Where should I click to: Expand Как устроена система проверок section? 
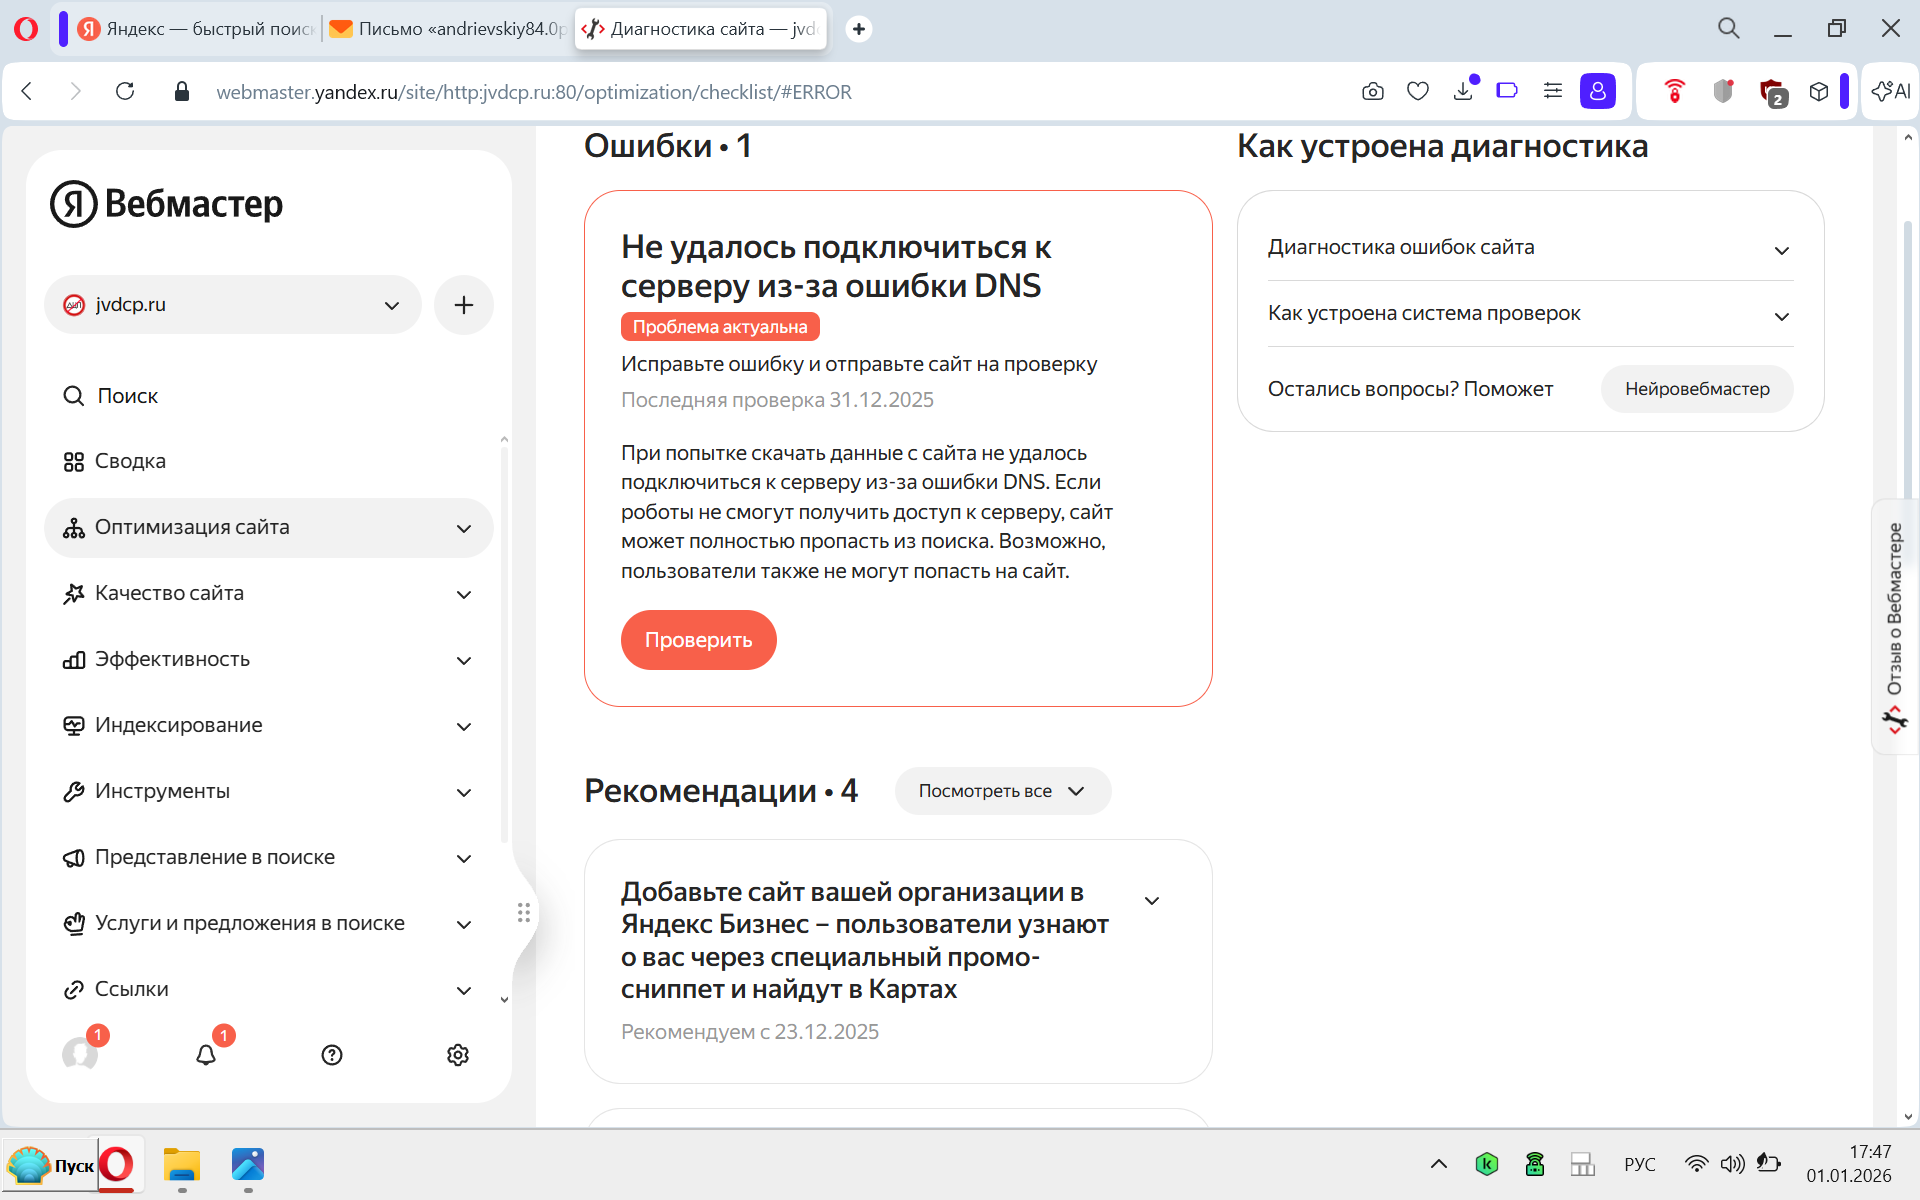point(1529,314)
